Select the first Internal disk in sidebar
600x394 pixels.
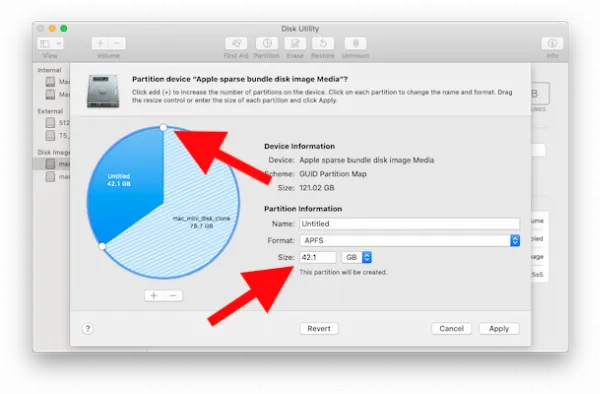pyautogui.click(x=57, y=81)
